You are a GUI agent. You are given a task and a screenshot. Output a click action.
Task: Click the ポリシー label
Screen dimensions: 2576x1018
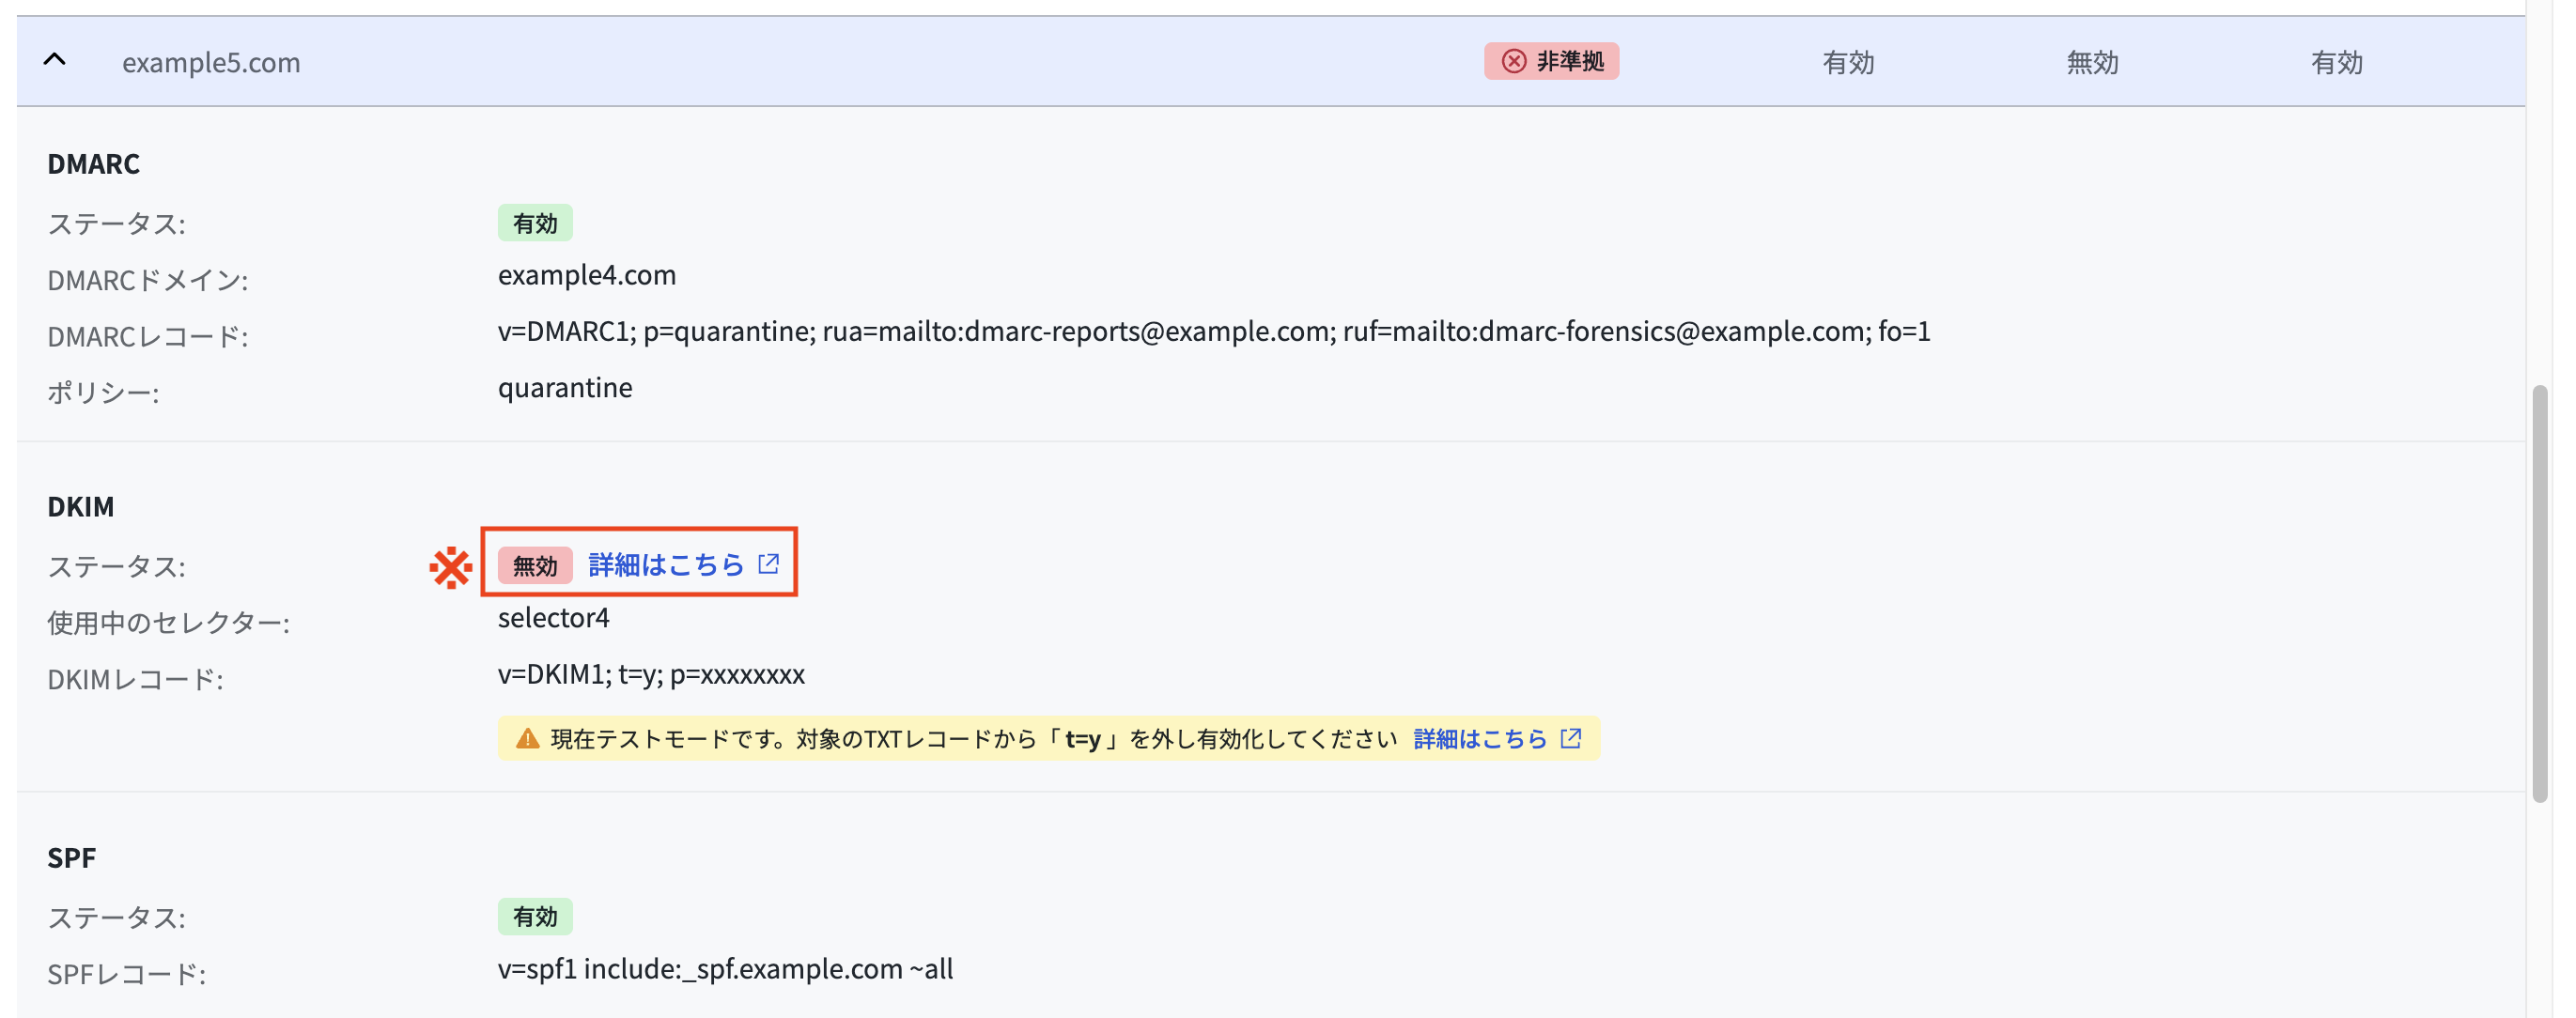pos(103,393)
